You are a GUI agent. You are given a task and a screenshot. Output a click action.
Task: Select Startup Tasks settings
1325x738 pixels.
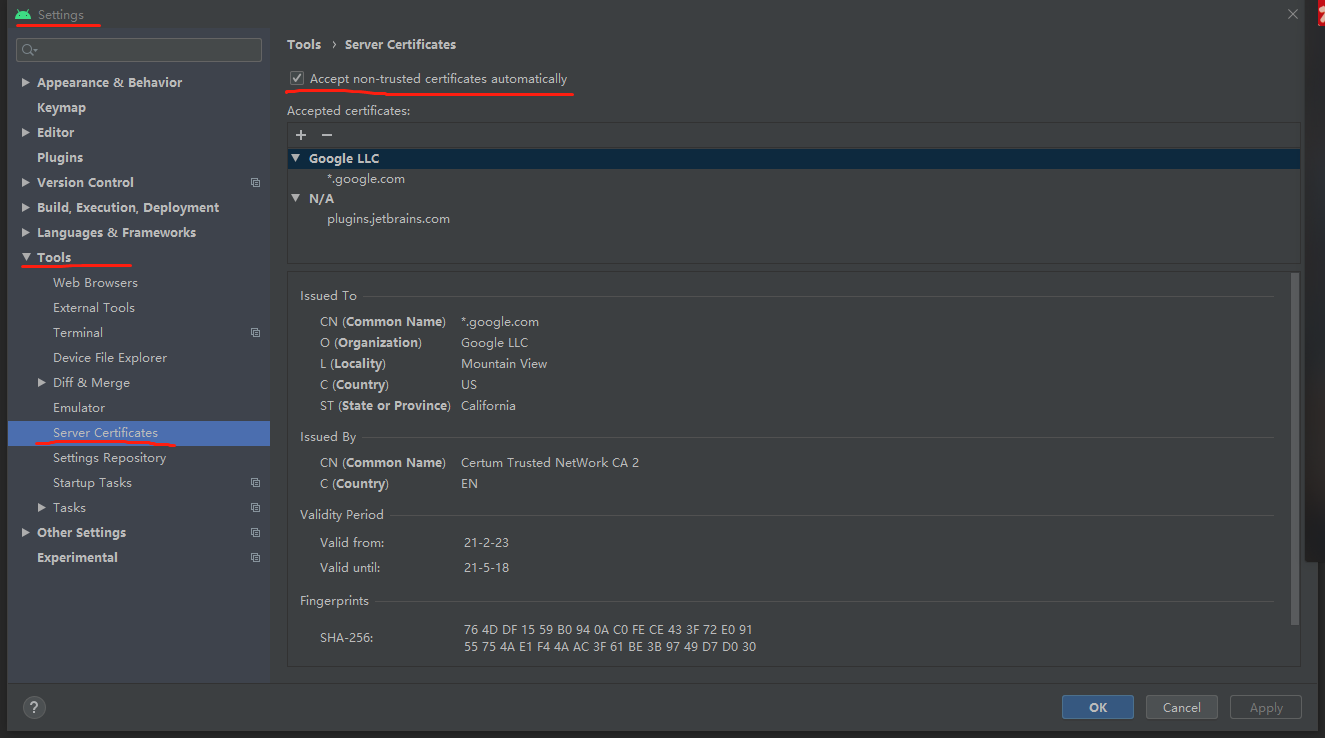[92, 483]
